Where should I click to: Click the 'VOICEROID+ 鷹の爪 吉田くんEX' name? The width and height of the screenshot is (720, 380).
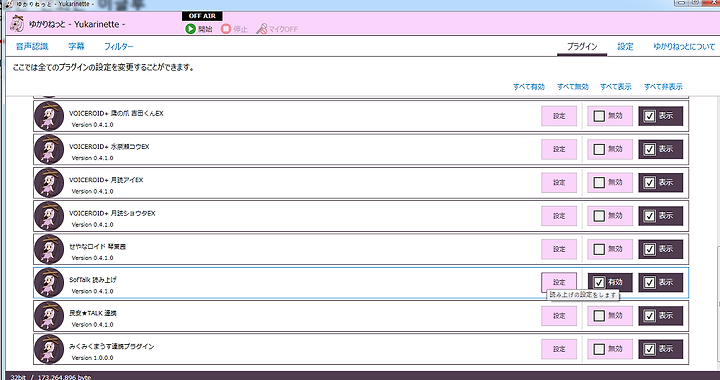(116, 113)
